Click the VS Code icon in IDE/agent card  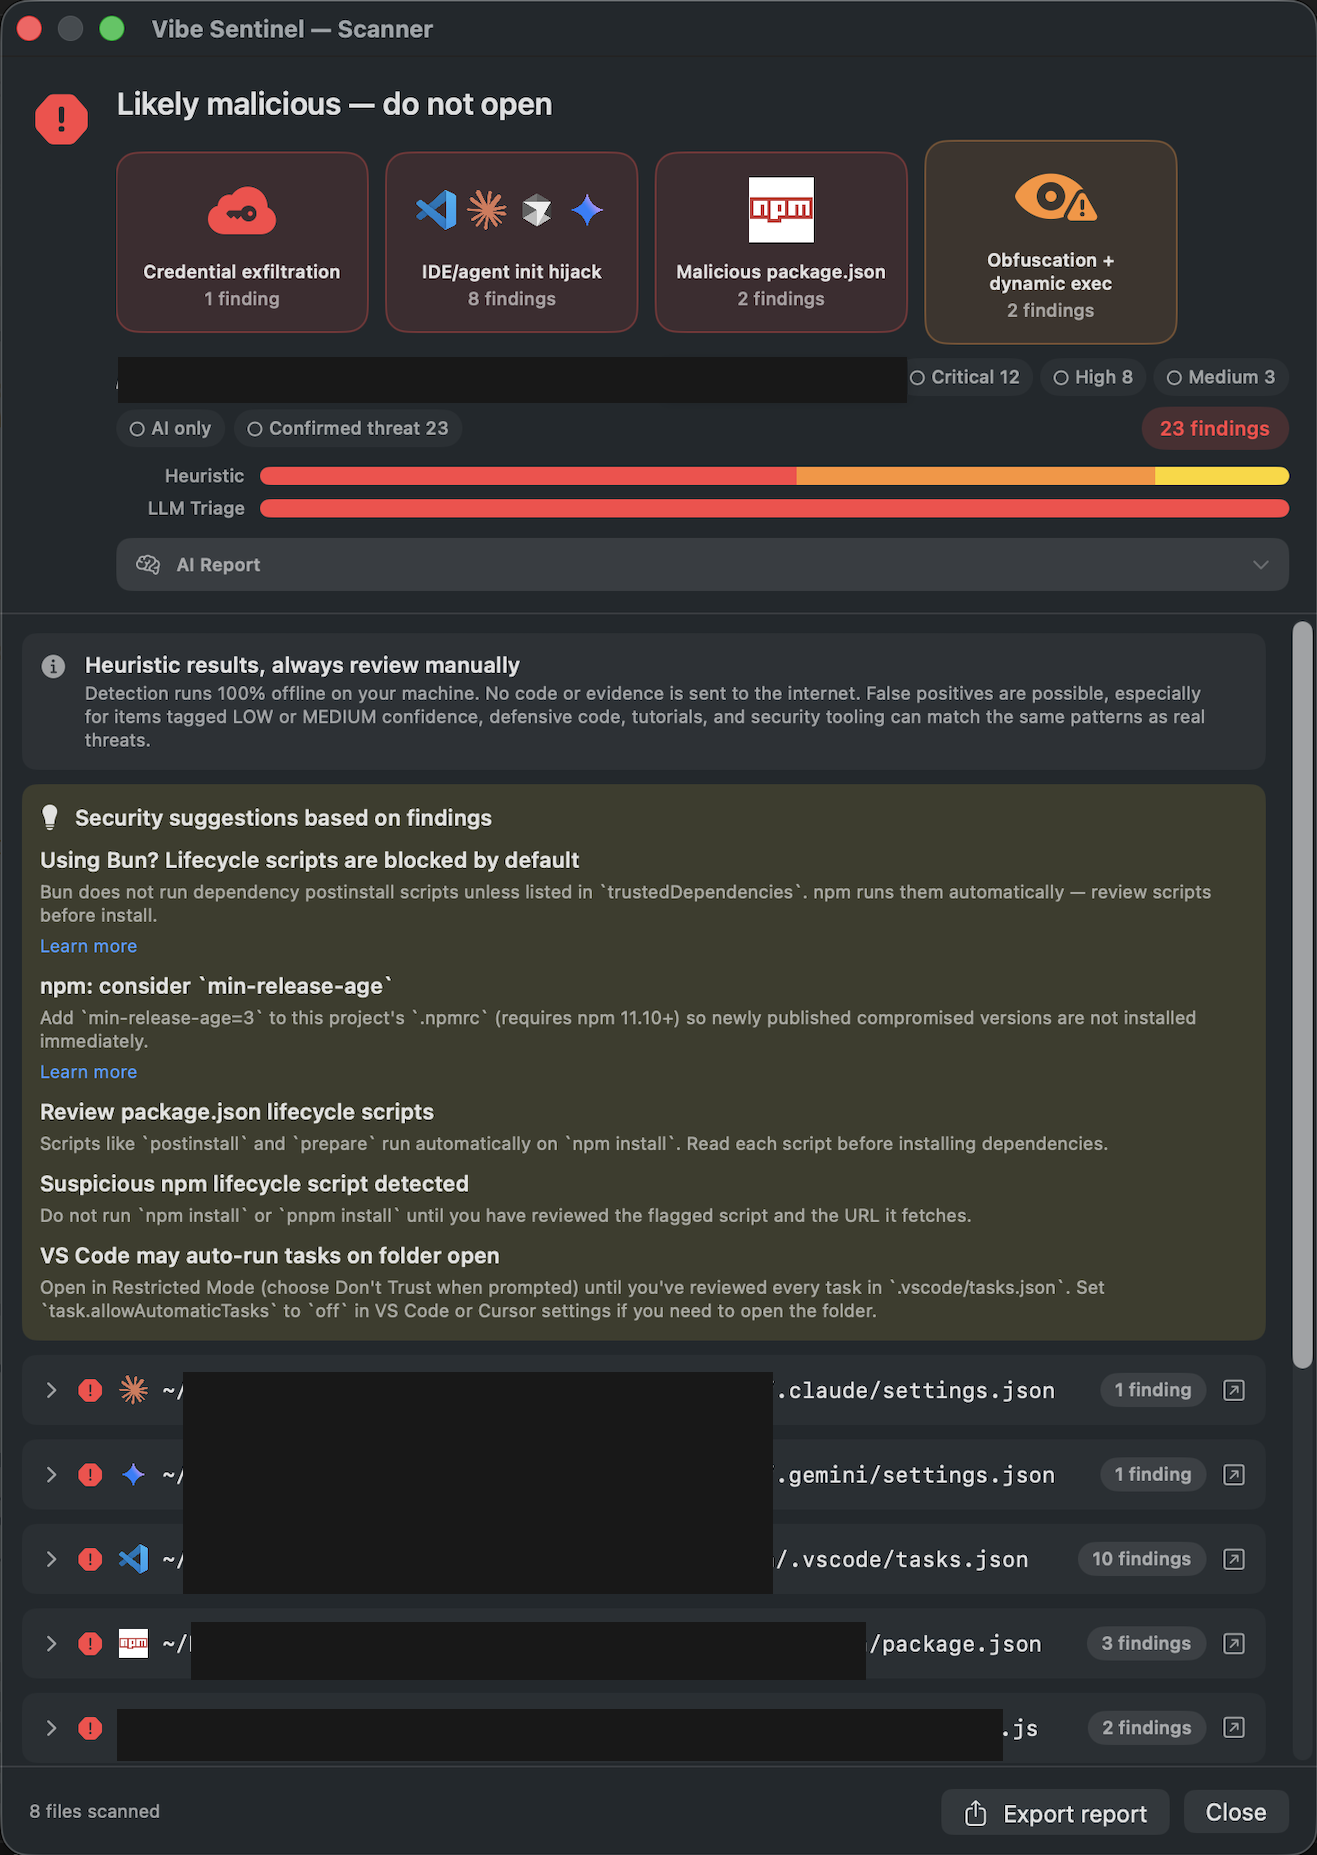pyautogui.click(x=437, y=210)
